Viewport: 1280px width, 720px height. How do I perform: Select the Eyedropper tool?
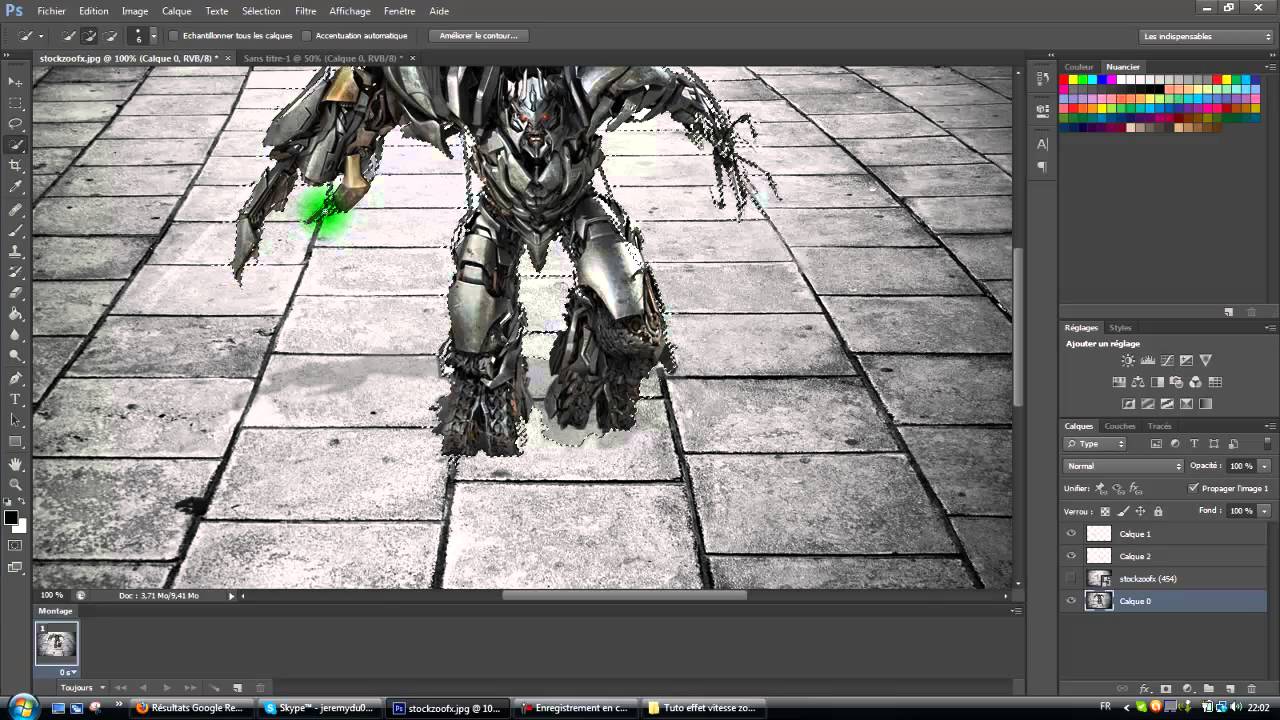16,187
